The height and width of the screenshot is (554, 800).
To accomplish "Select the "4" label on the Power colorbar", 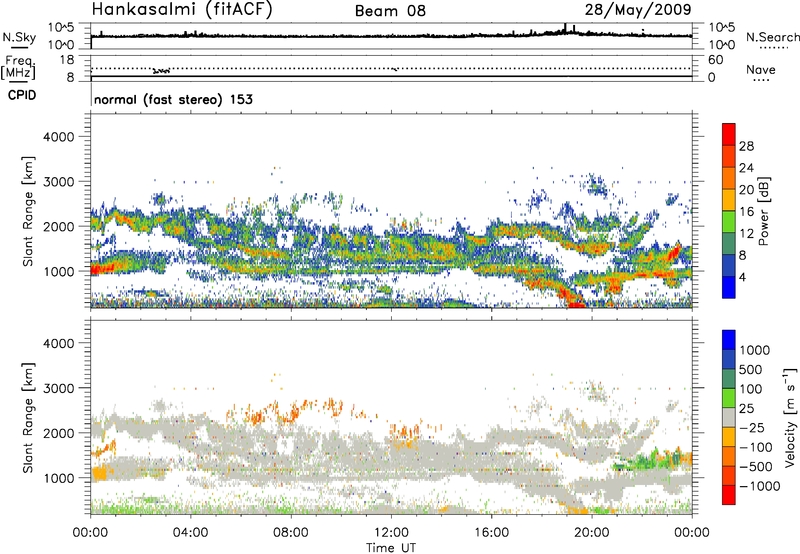I will coord(743,277).
